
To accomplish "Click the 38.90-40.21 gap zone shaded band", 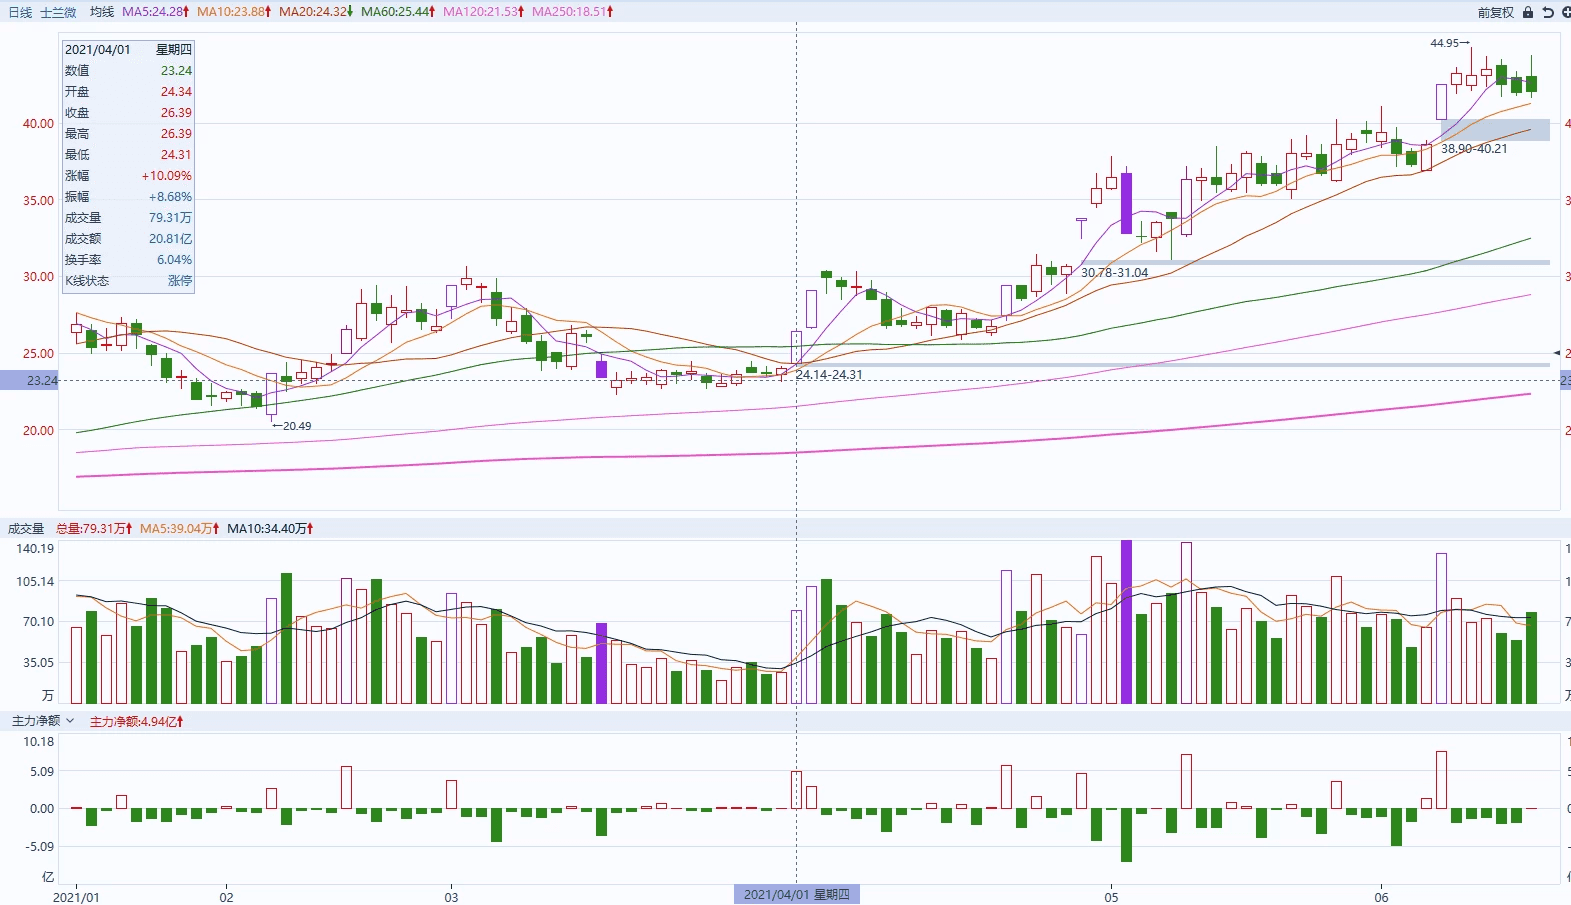I will tap(1495, 129).
